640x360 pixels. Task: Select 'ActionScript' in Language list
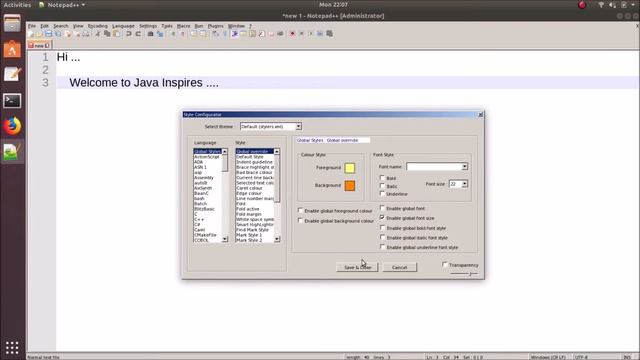point(207,157)
